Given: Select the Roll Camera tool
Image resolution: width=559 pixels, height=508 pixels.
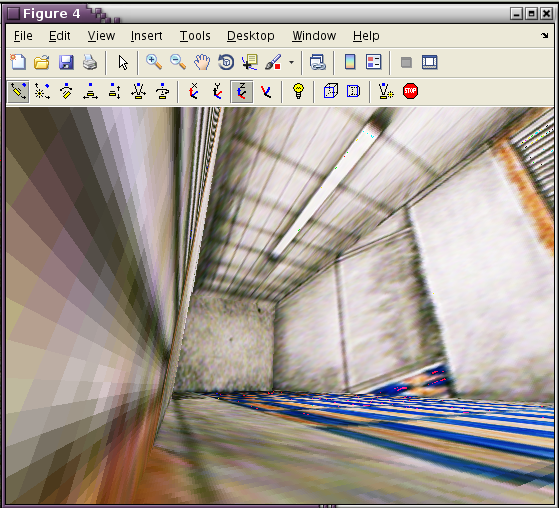Looking at the screenshot, I should [x=163, y=92].
